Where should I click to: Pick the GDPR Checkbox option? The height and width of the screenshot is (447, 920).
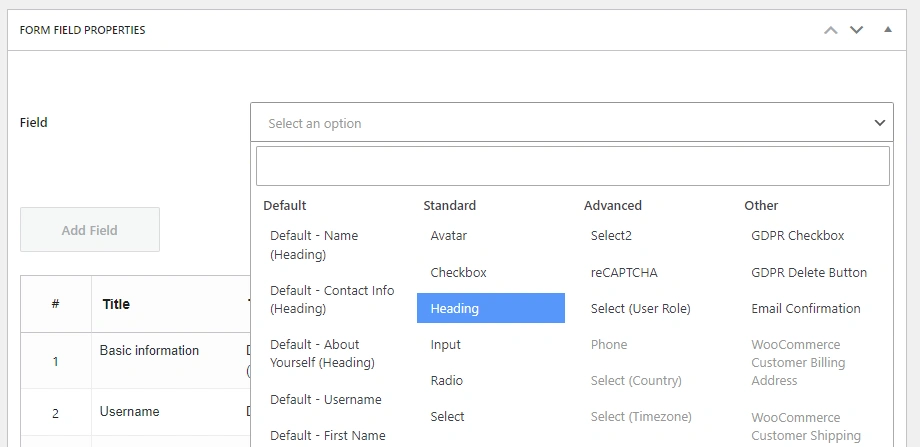[x=797, y=236]
